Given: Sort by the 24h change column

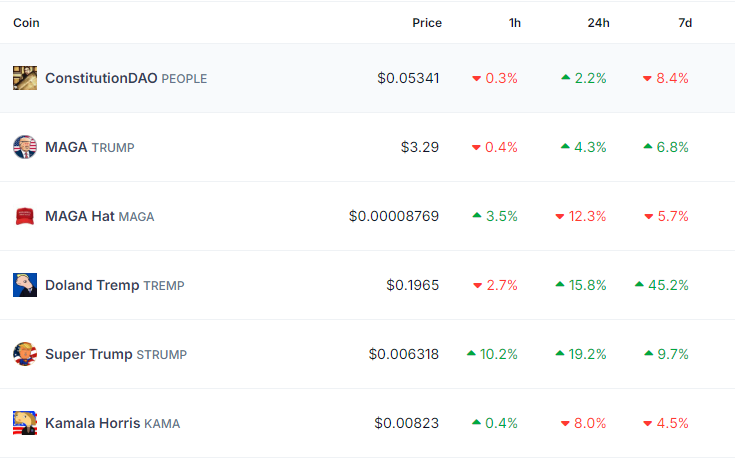Looking at the screenshot, I should point(598,23).
